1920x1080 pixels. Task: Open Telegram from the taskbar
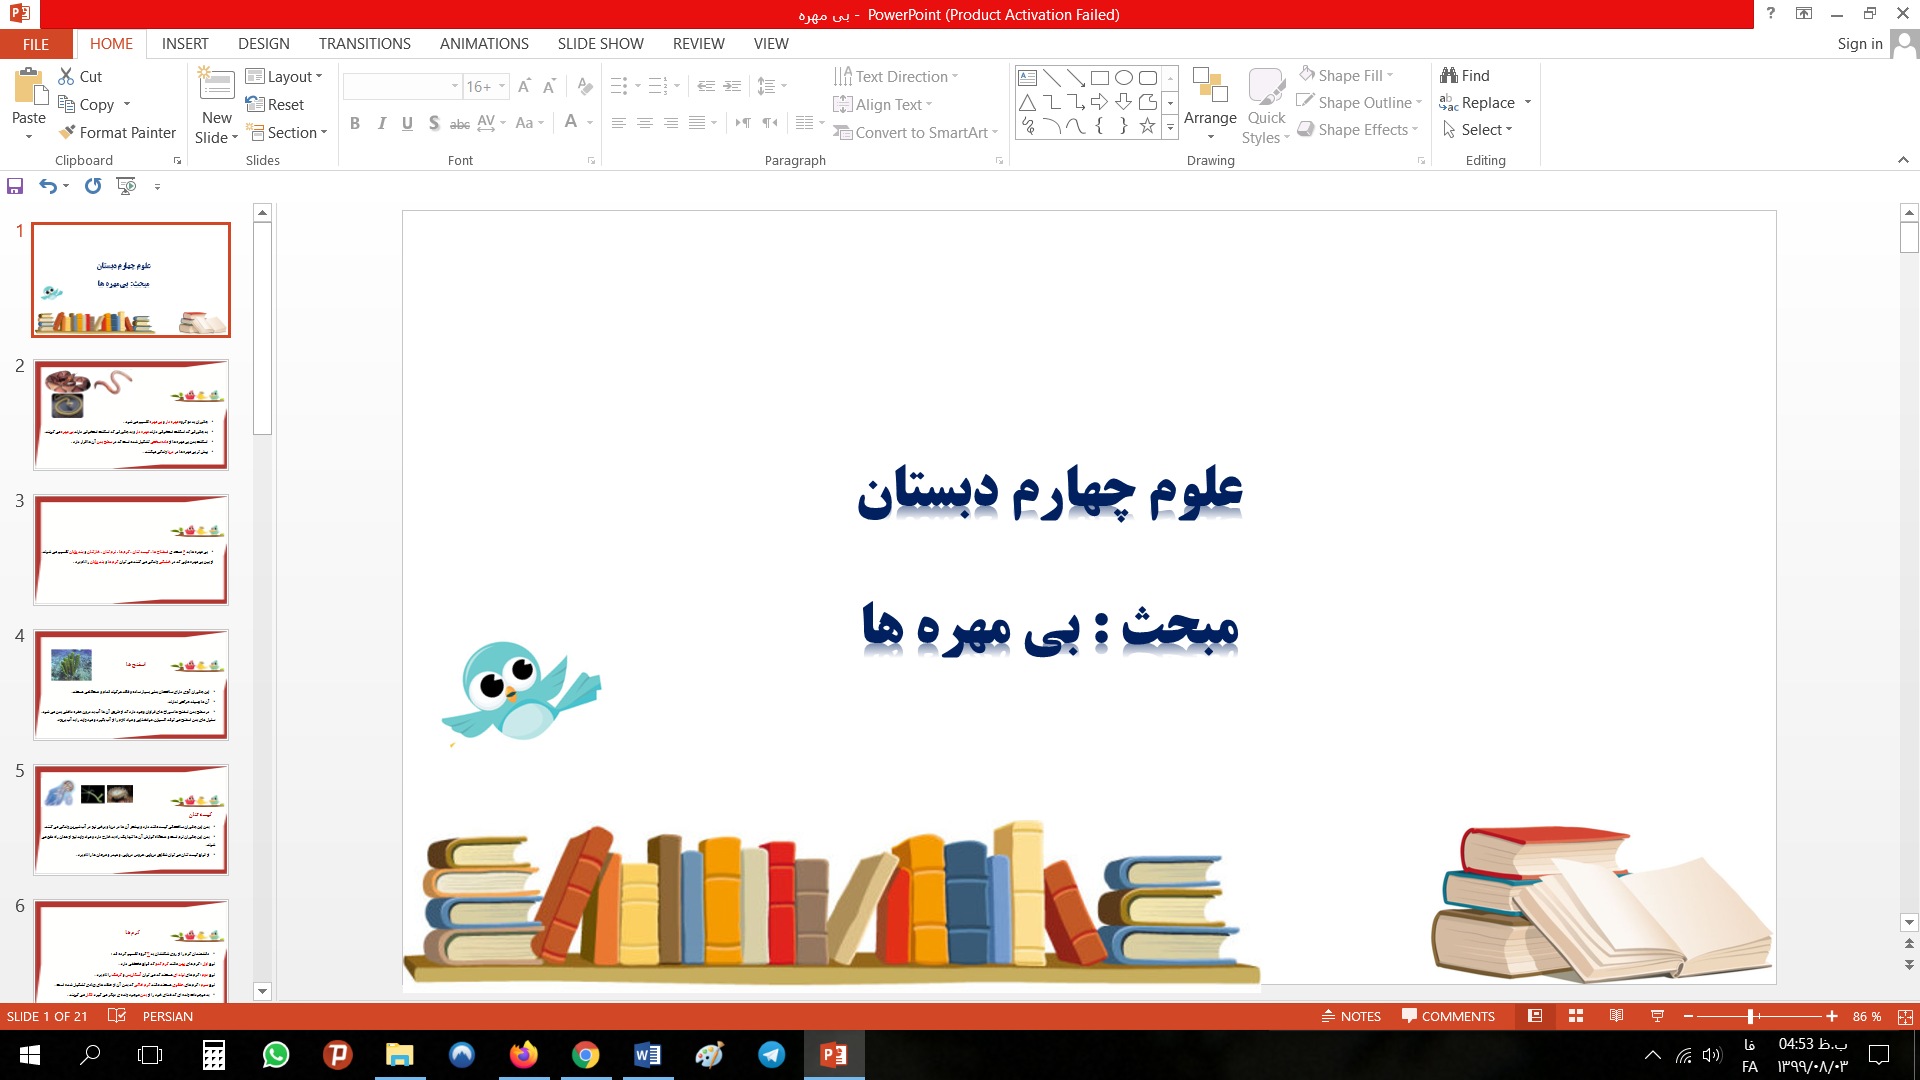click(771, 1055)
